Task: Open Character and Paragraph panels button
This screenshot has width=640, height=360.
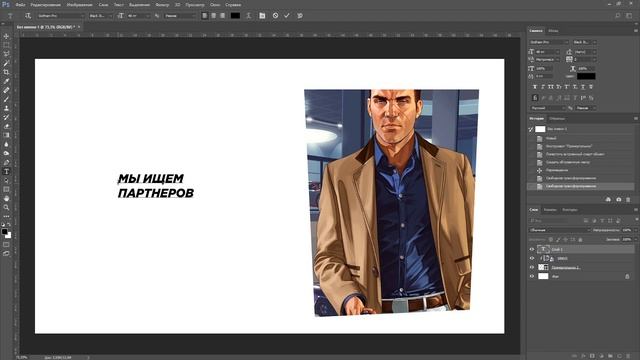Action: point(262,16)
